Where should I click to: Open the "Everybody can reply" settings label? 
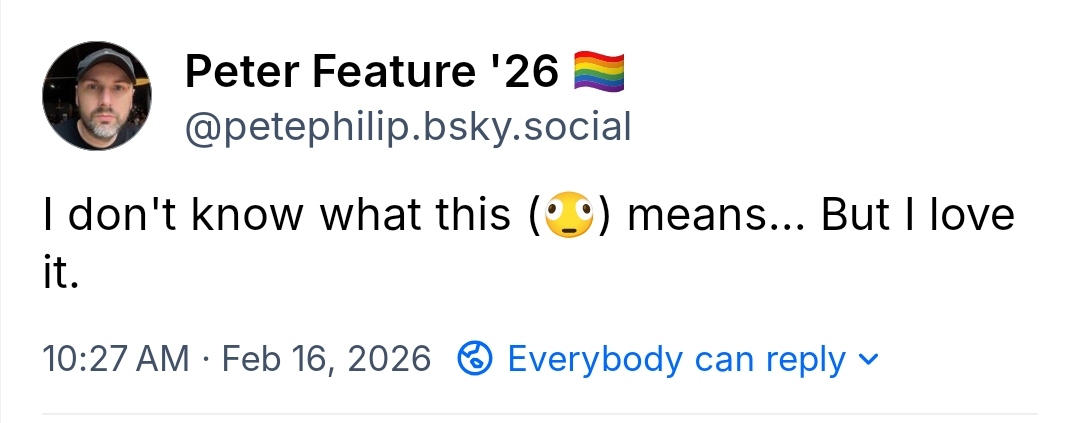click(x=676, y=358)
